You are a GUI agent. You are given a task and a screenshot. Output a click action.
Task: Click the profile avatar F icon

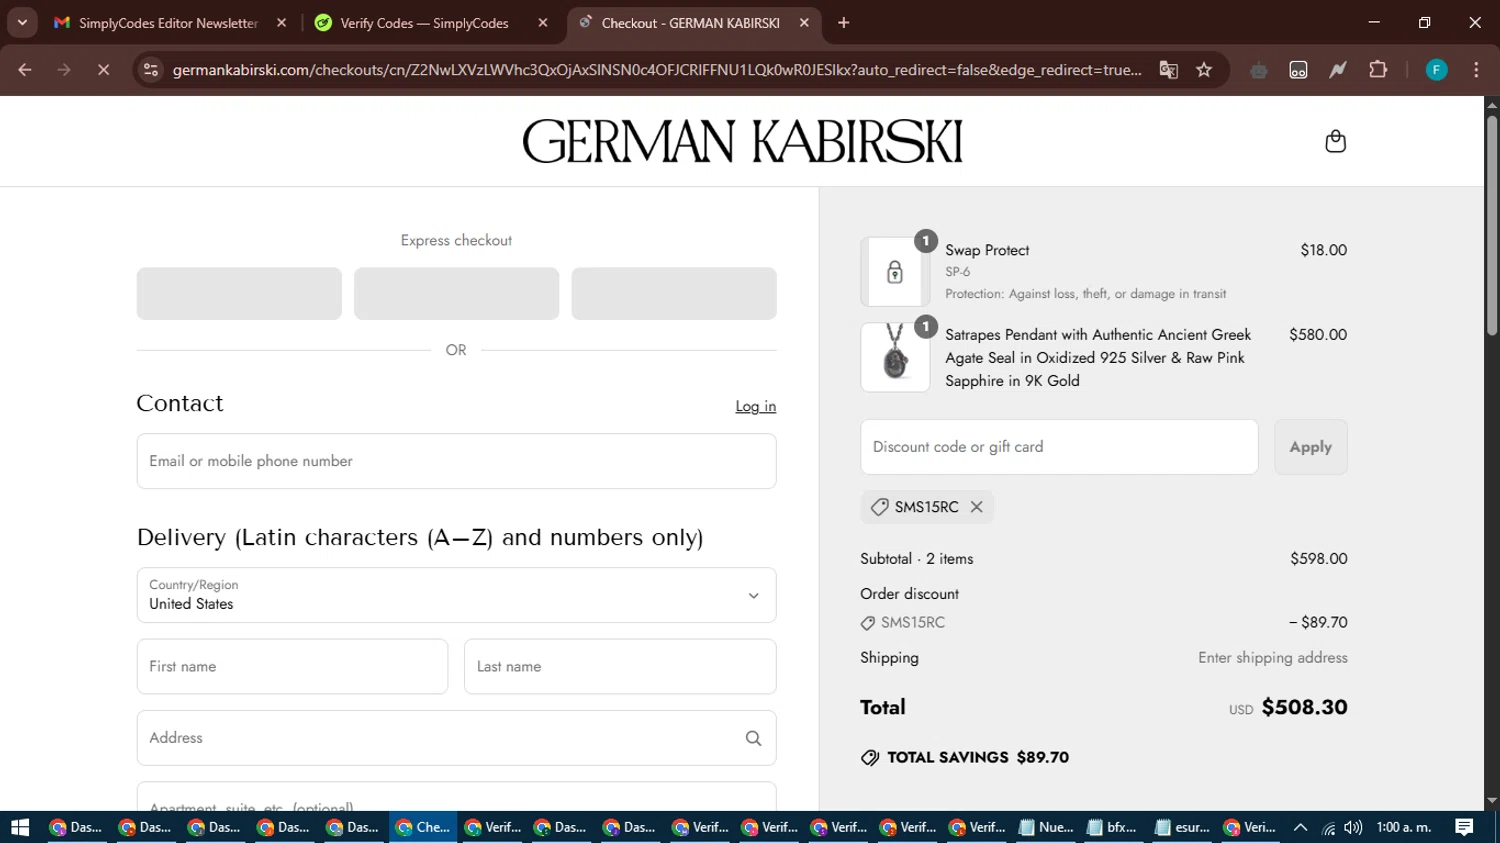coord(1436,70)
